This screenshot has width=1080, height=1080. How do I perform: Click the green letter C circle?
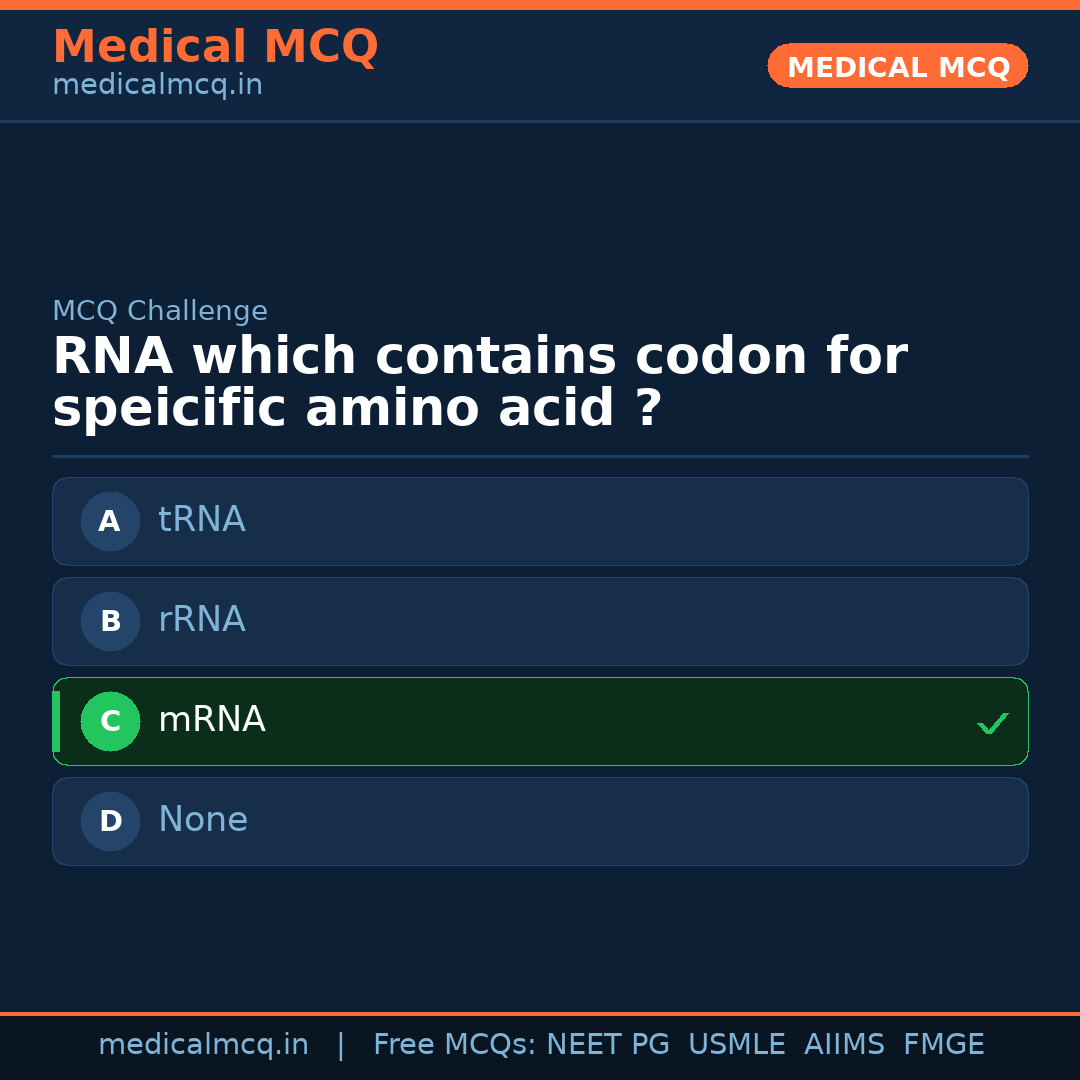point(110,721)
